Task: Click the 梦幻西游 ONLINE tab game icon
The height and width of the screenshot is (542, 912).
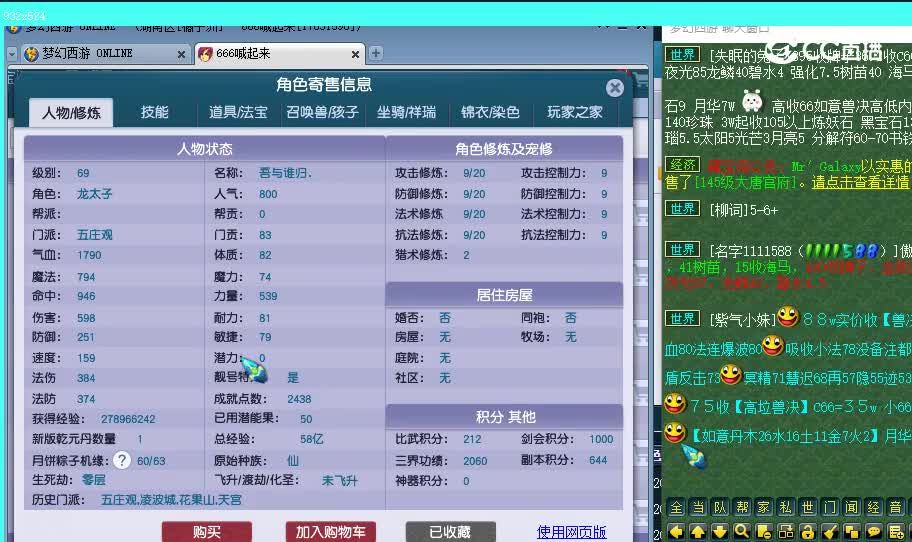Action: (31, 54)
